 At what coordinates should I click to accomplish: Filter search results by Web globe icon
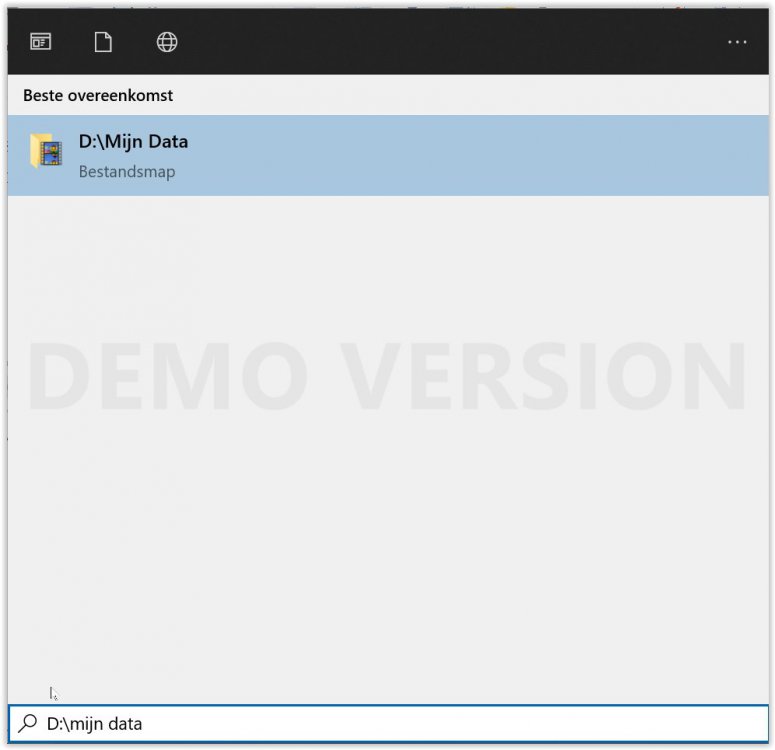167,42
